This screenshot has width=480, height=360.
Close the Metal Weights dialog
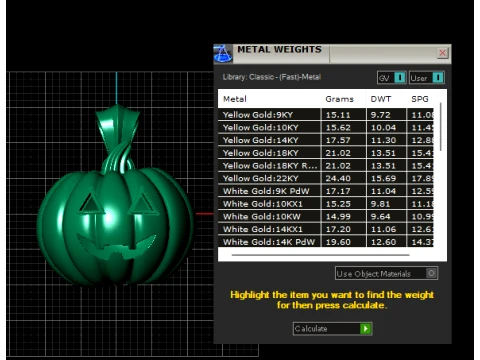pyautogui.click(x=442, y=53)
